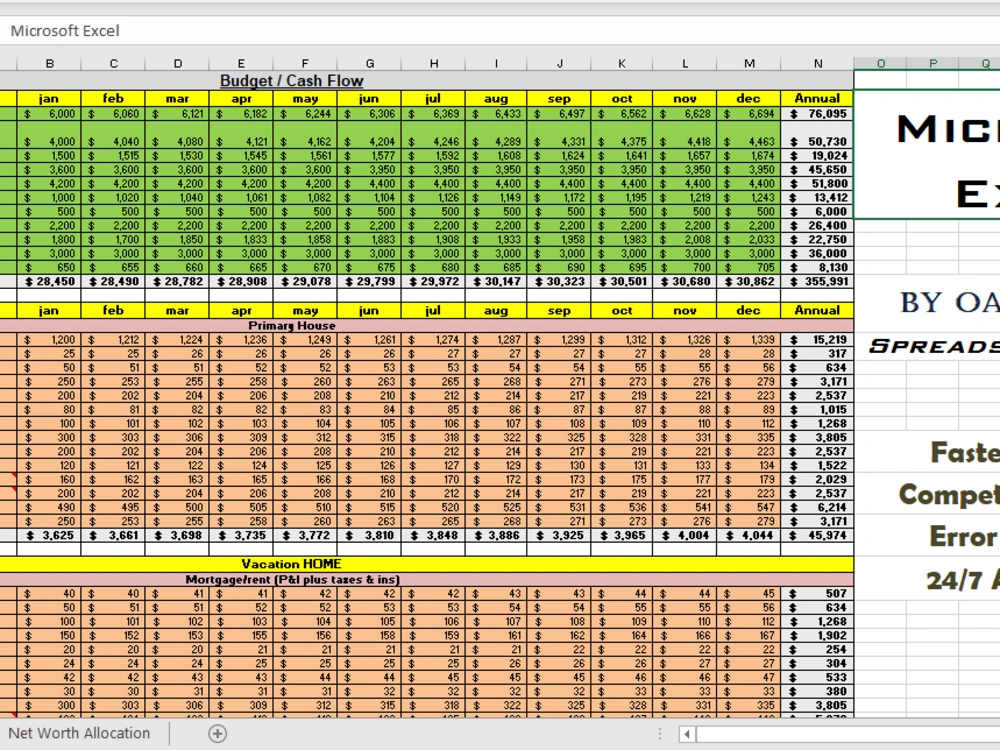The width and height of the screenshot is (1000, 750).
Task: Select the annual cell showing 533
Action: click(818, 677)
